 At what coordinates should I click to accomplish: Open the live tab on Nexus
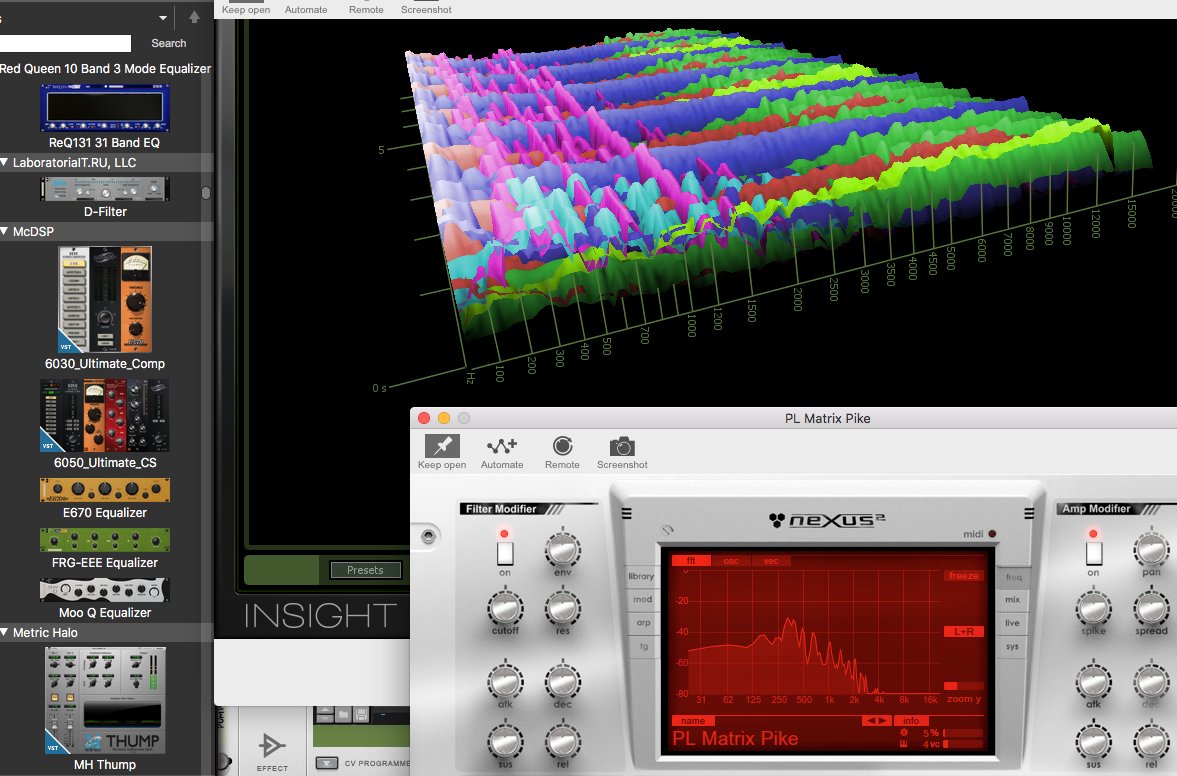[1012, 623]
